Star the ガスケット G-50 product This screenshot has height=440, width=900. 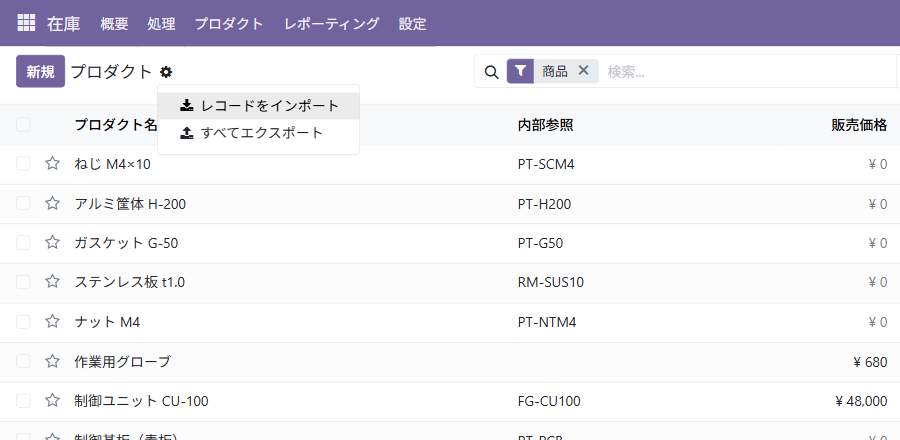point(53,243)
